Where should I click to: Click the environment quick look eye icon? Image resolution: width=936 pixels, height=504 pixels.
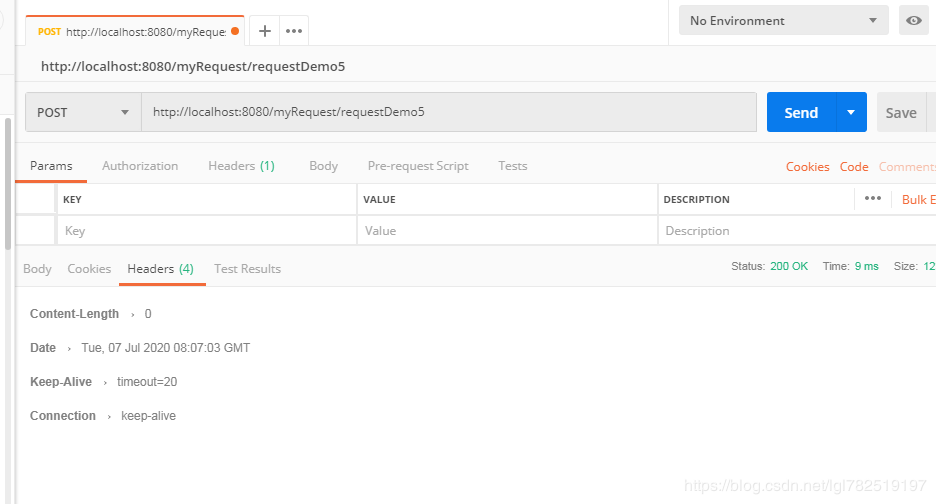(x=913, y=20)
